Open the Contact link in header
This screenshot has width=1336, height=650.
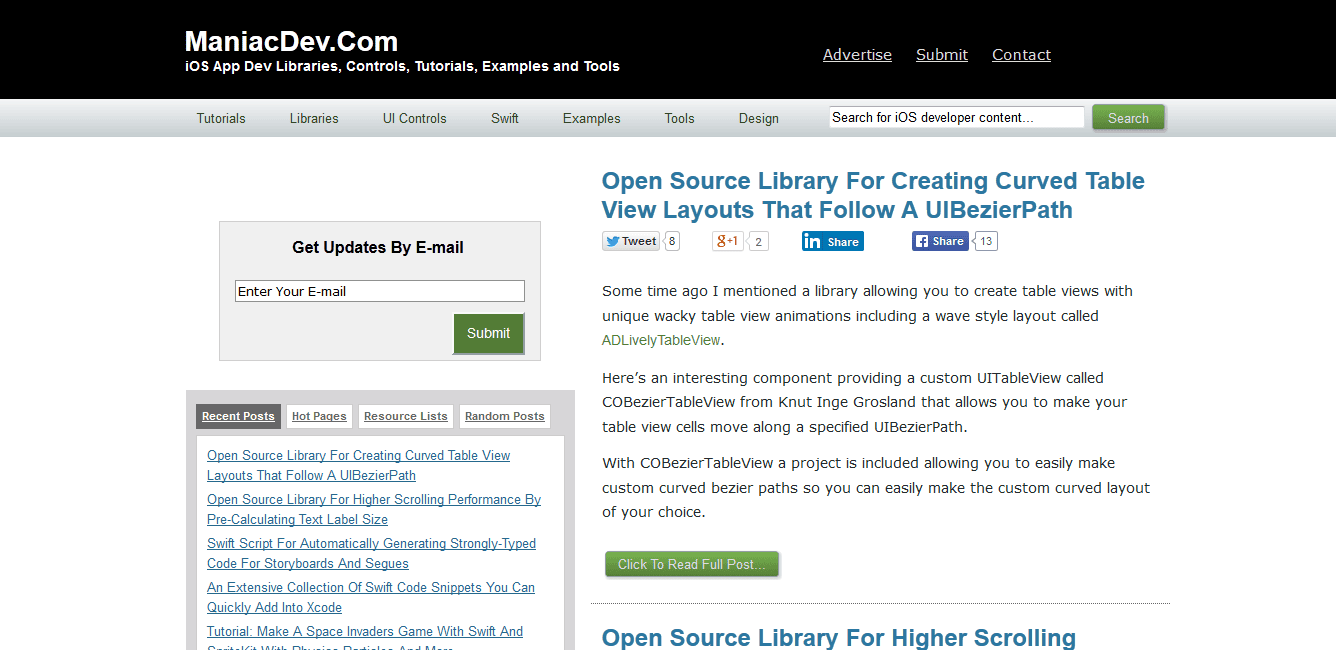tap(1021, 55)
